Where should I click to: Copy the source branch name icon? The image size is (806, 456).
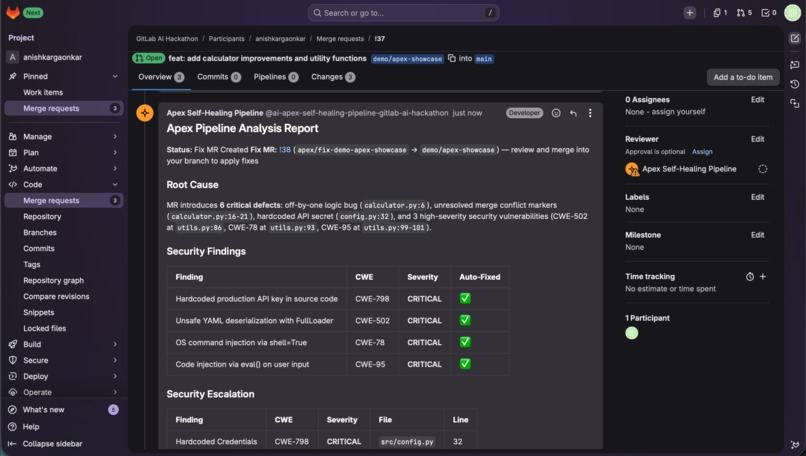[451, 58]
